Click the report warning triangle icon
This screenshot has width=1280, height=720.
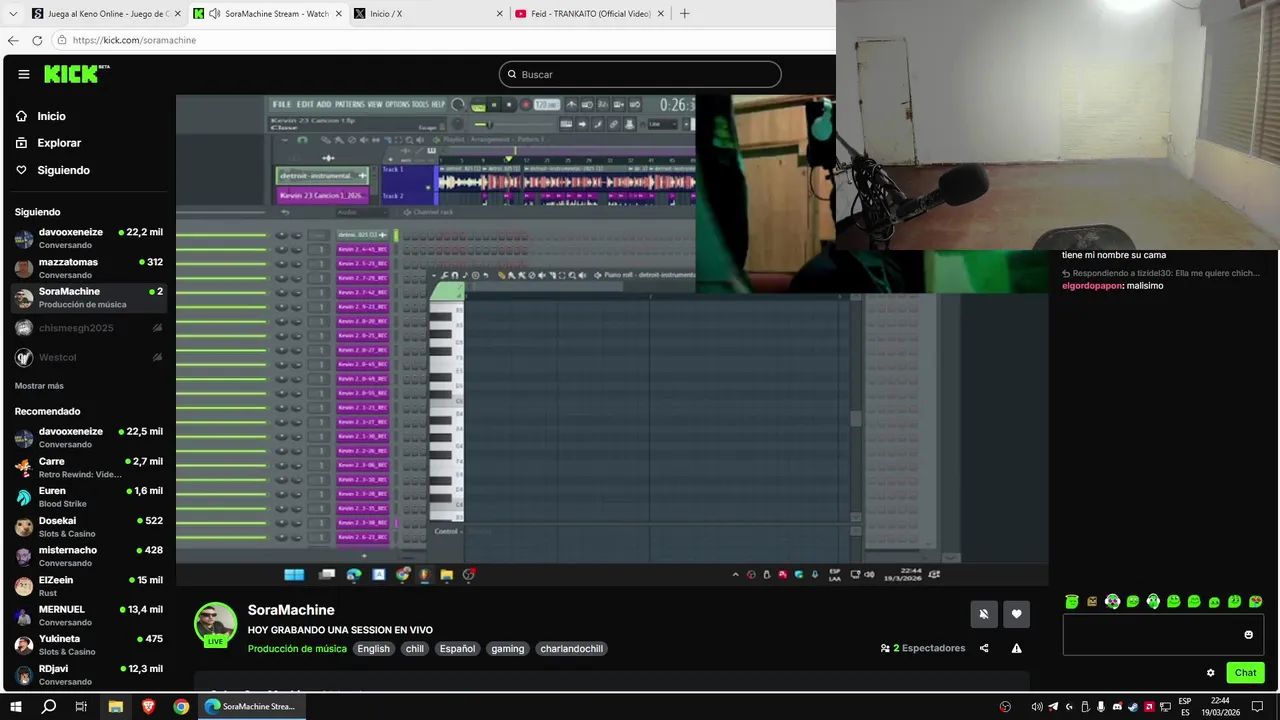click(1016, 648)
